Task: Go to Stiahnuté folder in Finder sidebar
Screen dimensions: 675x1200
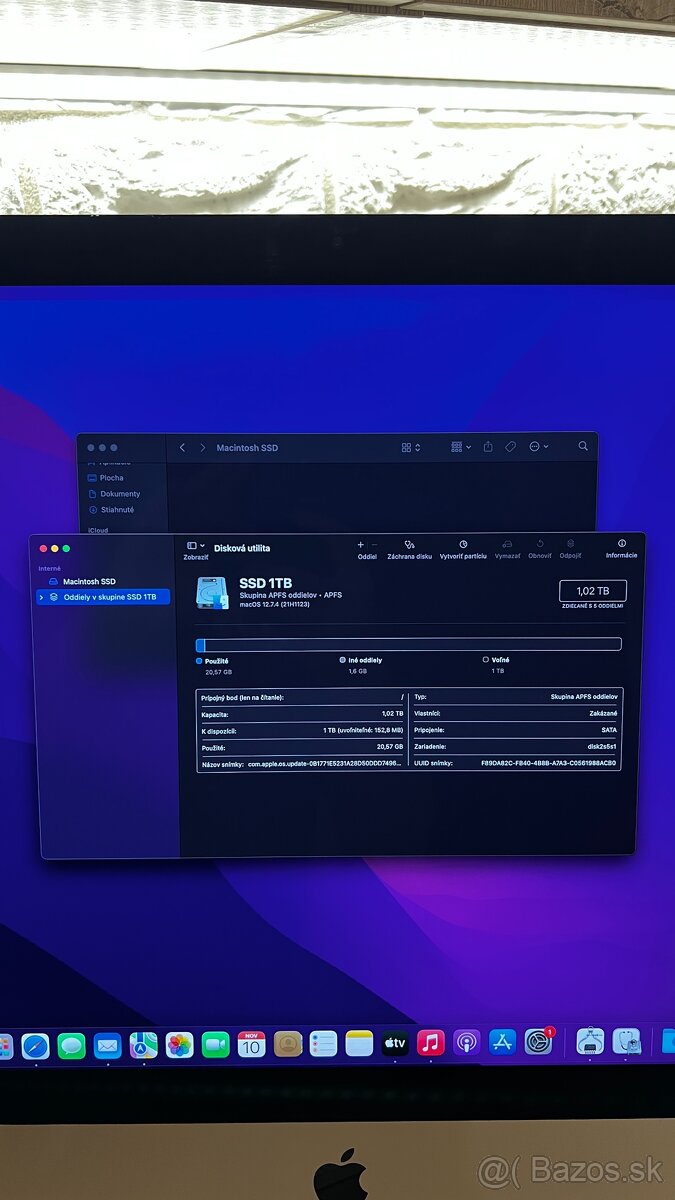Action: tap(116, 510)
